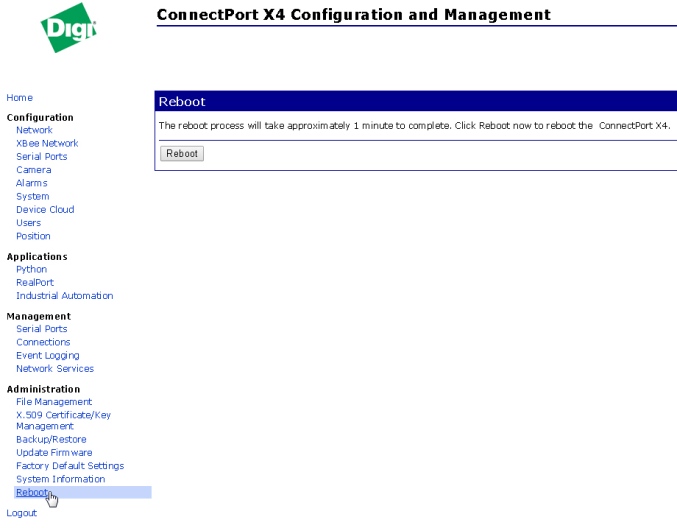Open Network configuration settings
677x528 pixels.
coord(34,130)
